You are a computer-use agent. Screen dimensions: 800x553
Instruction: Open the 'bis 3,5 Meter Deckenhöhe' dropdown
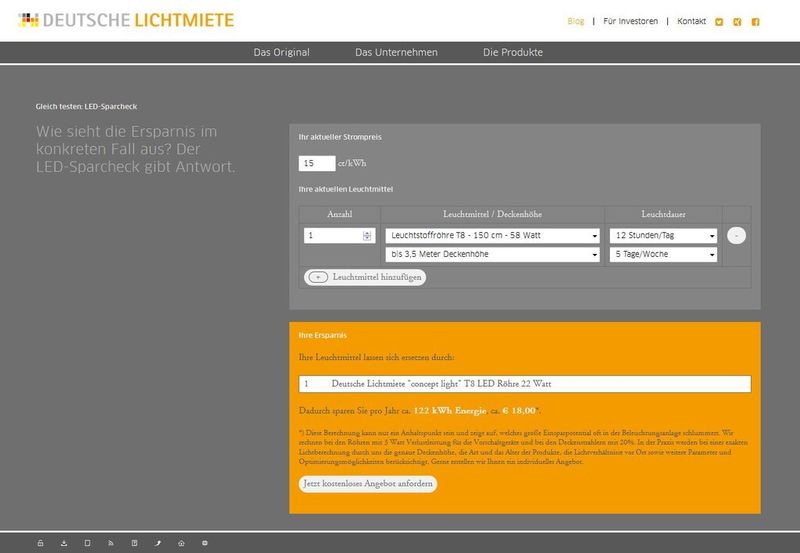(492, 254)
